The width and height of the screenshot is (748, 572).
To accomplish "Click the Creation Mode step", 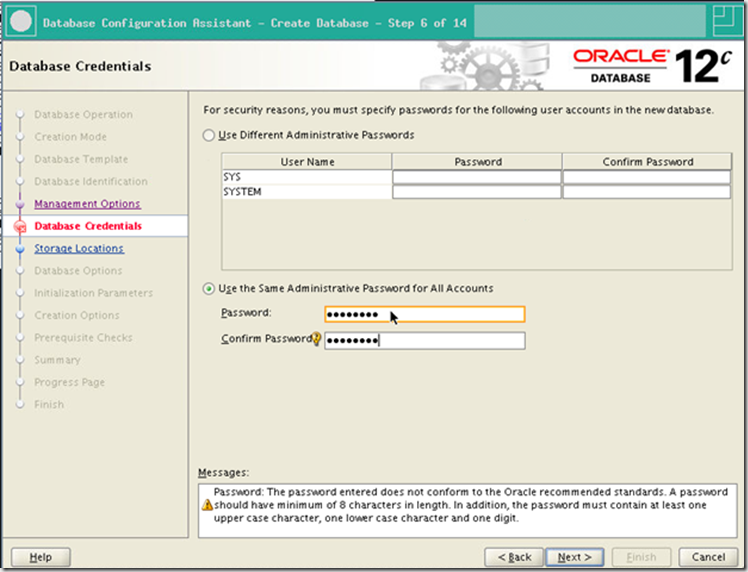I will pyautogui.click(x=71, y=137).
